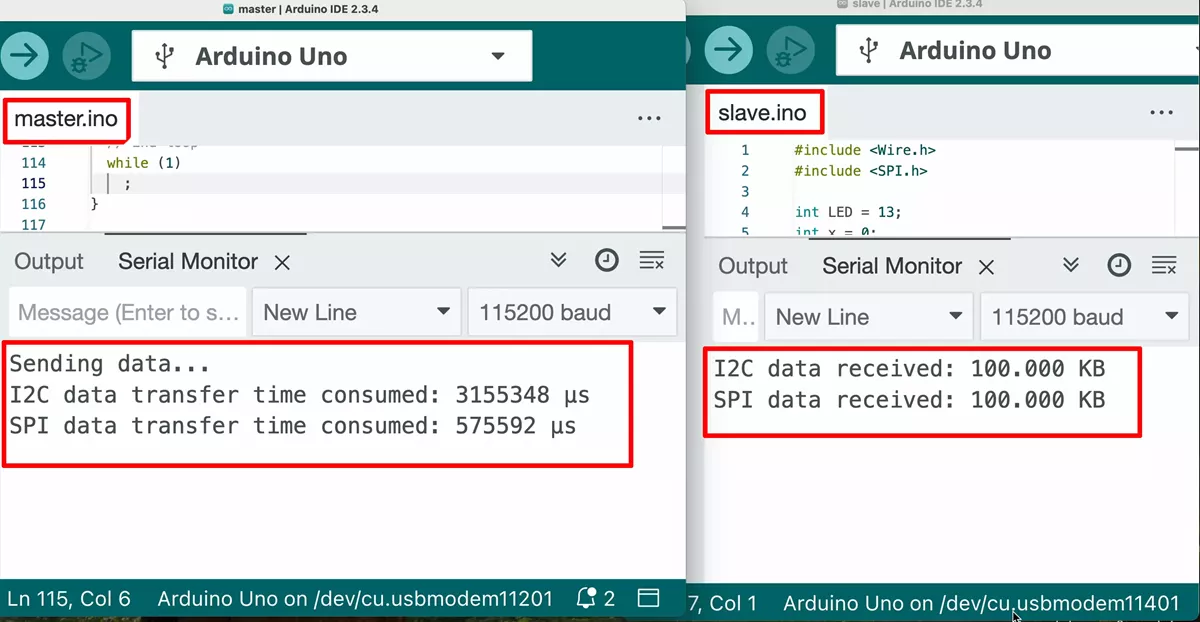This screenshot has height=622, width=1200.
Task: Open New Line ending dropdown in master window
Action: 357,312
